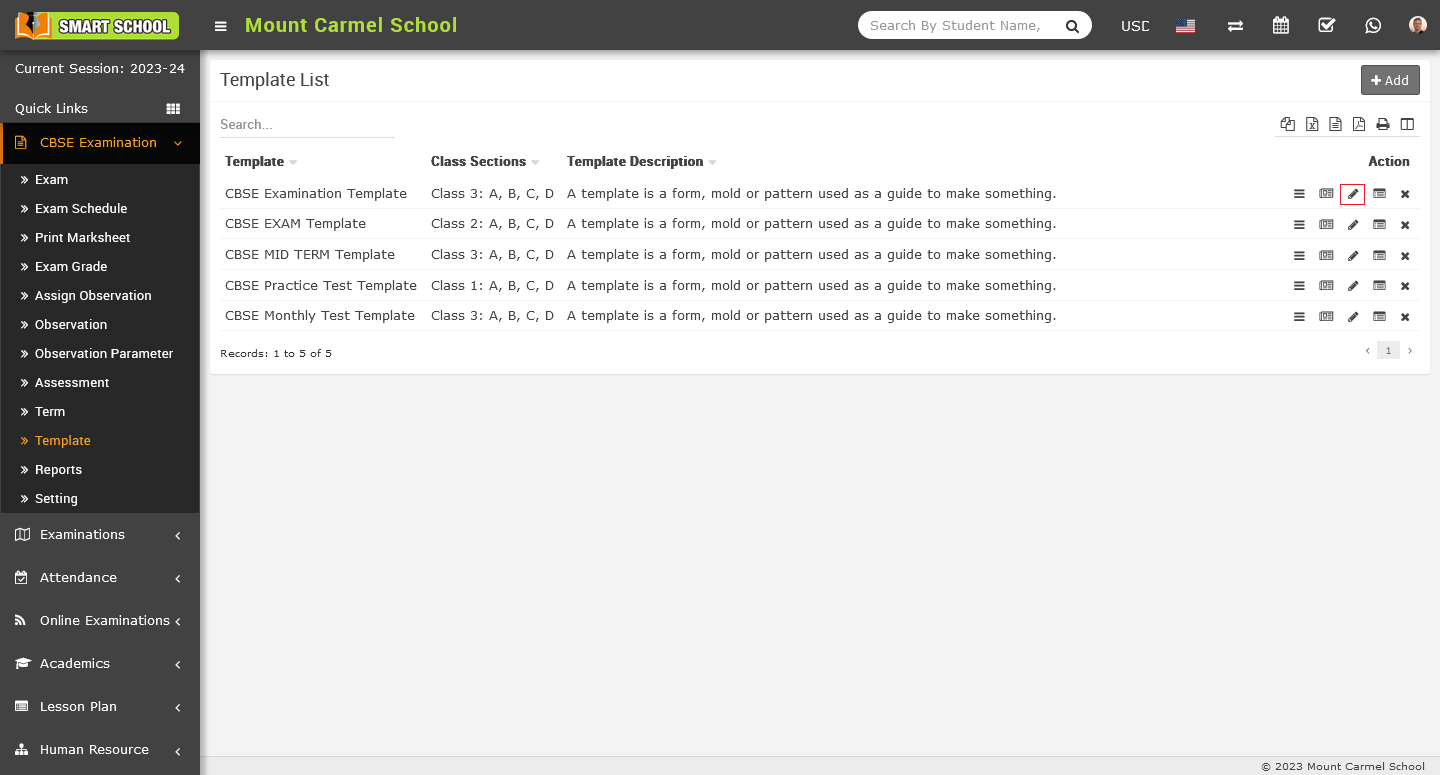This screenshot has width=1440, height=775.
Task: Open the task checklist icon in header
Action: pyautogui.click(x=1327, y=26)
